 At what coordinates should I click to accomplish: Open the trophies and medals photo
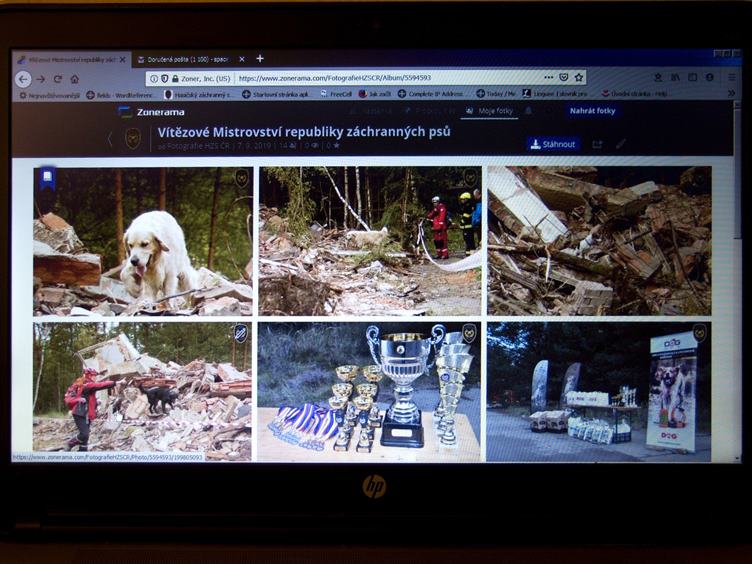369,392
